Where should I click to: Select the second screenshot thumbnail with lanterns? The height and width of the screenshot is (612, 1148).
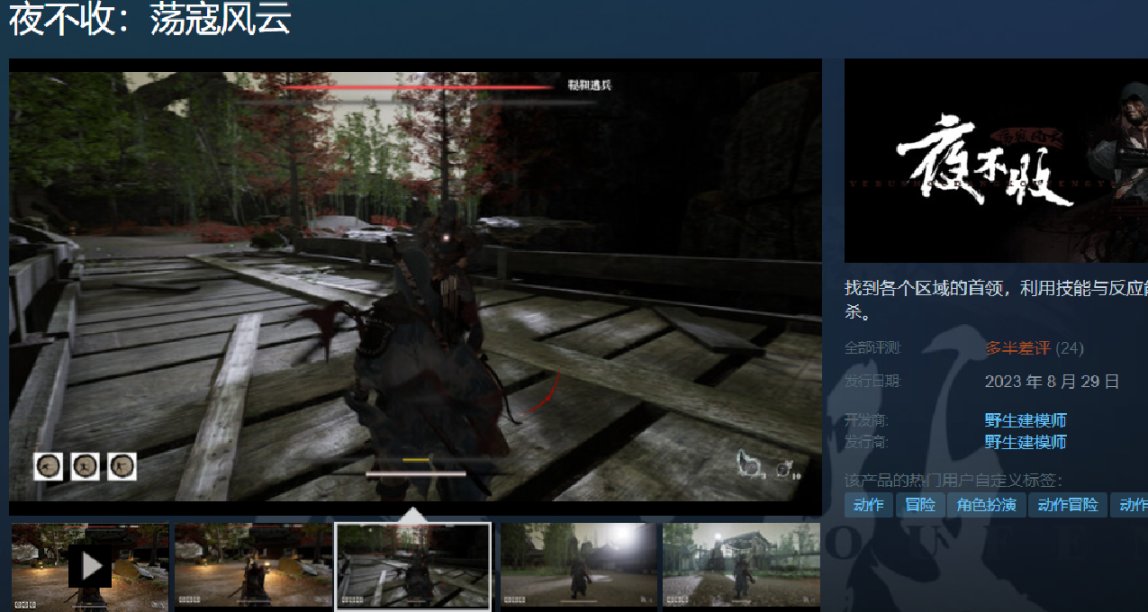(x=253, y=566)
